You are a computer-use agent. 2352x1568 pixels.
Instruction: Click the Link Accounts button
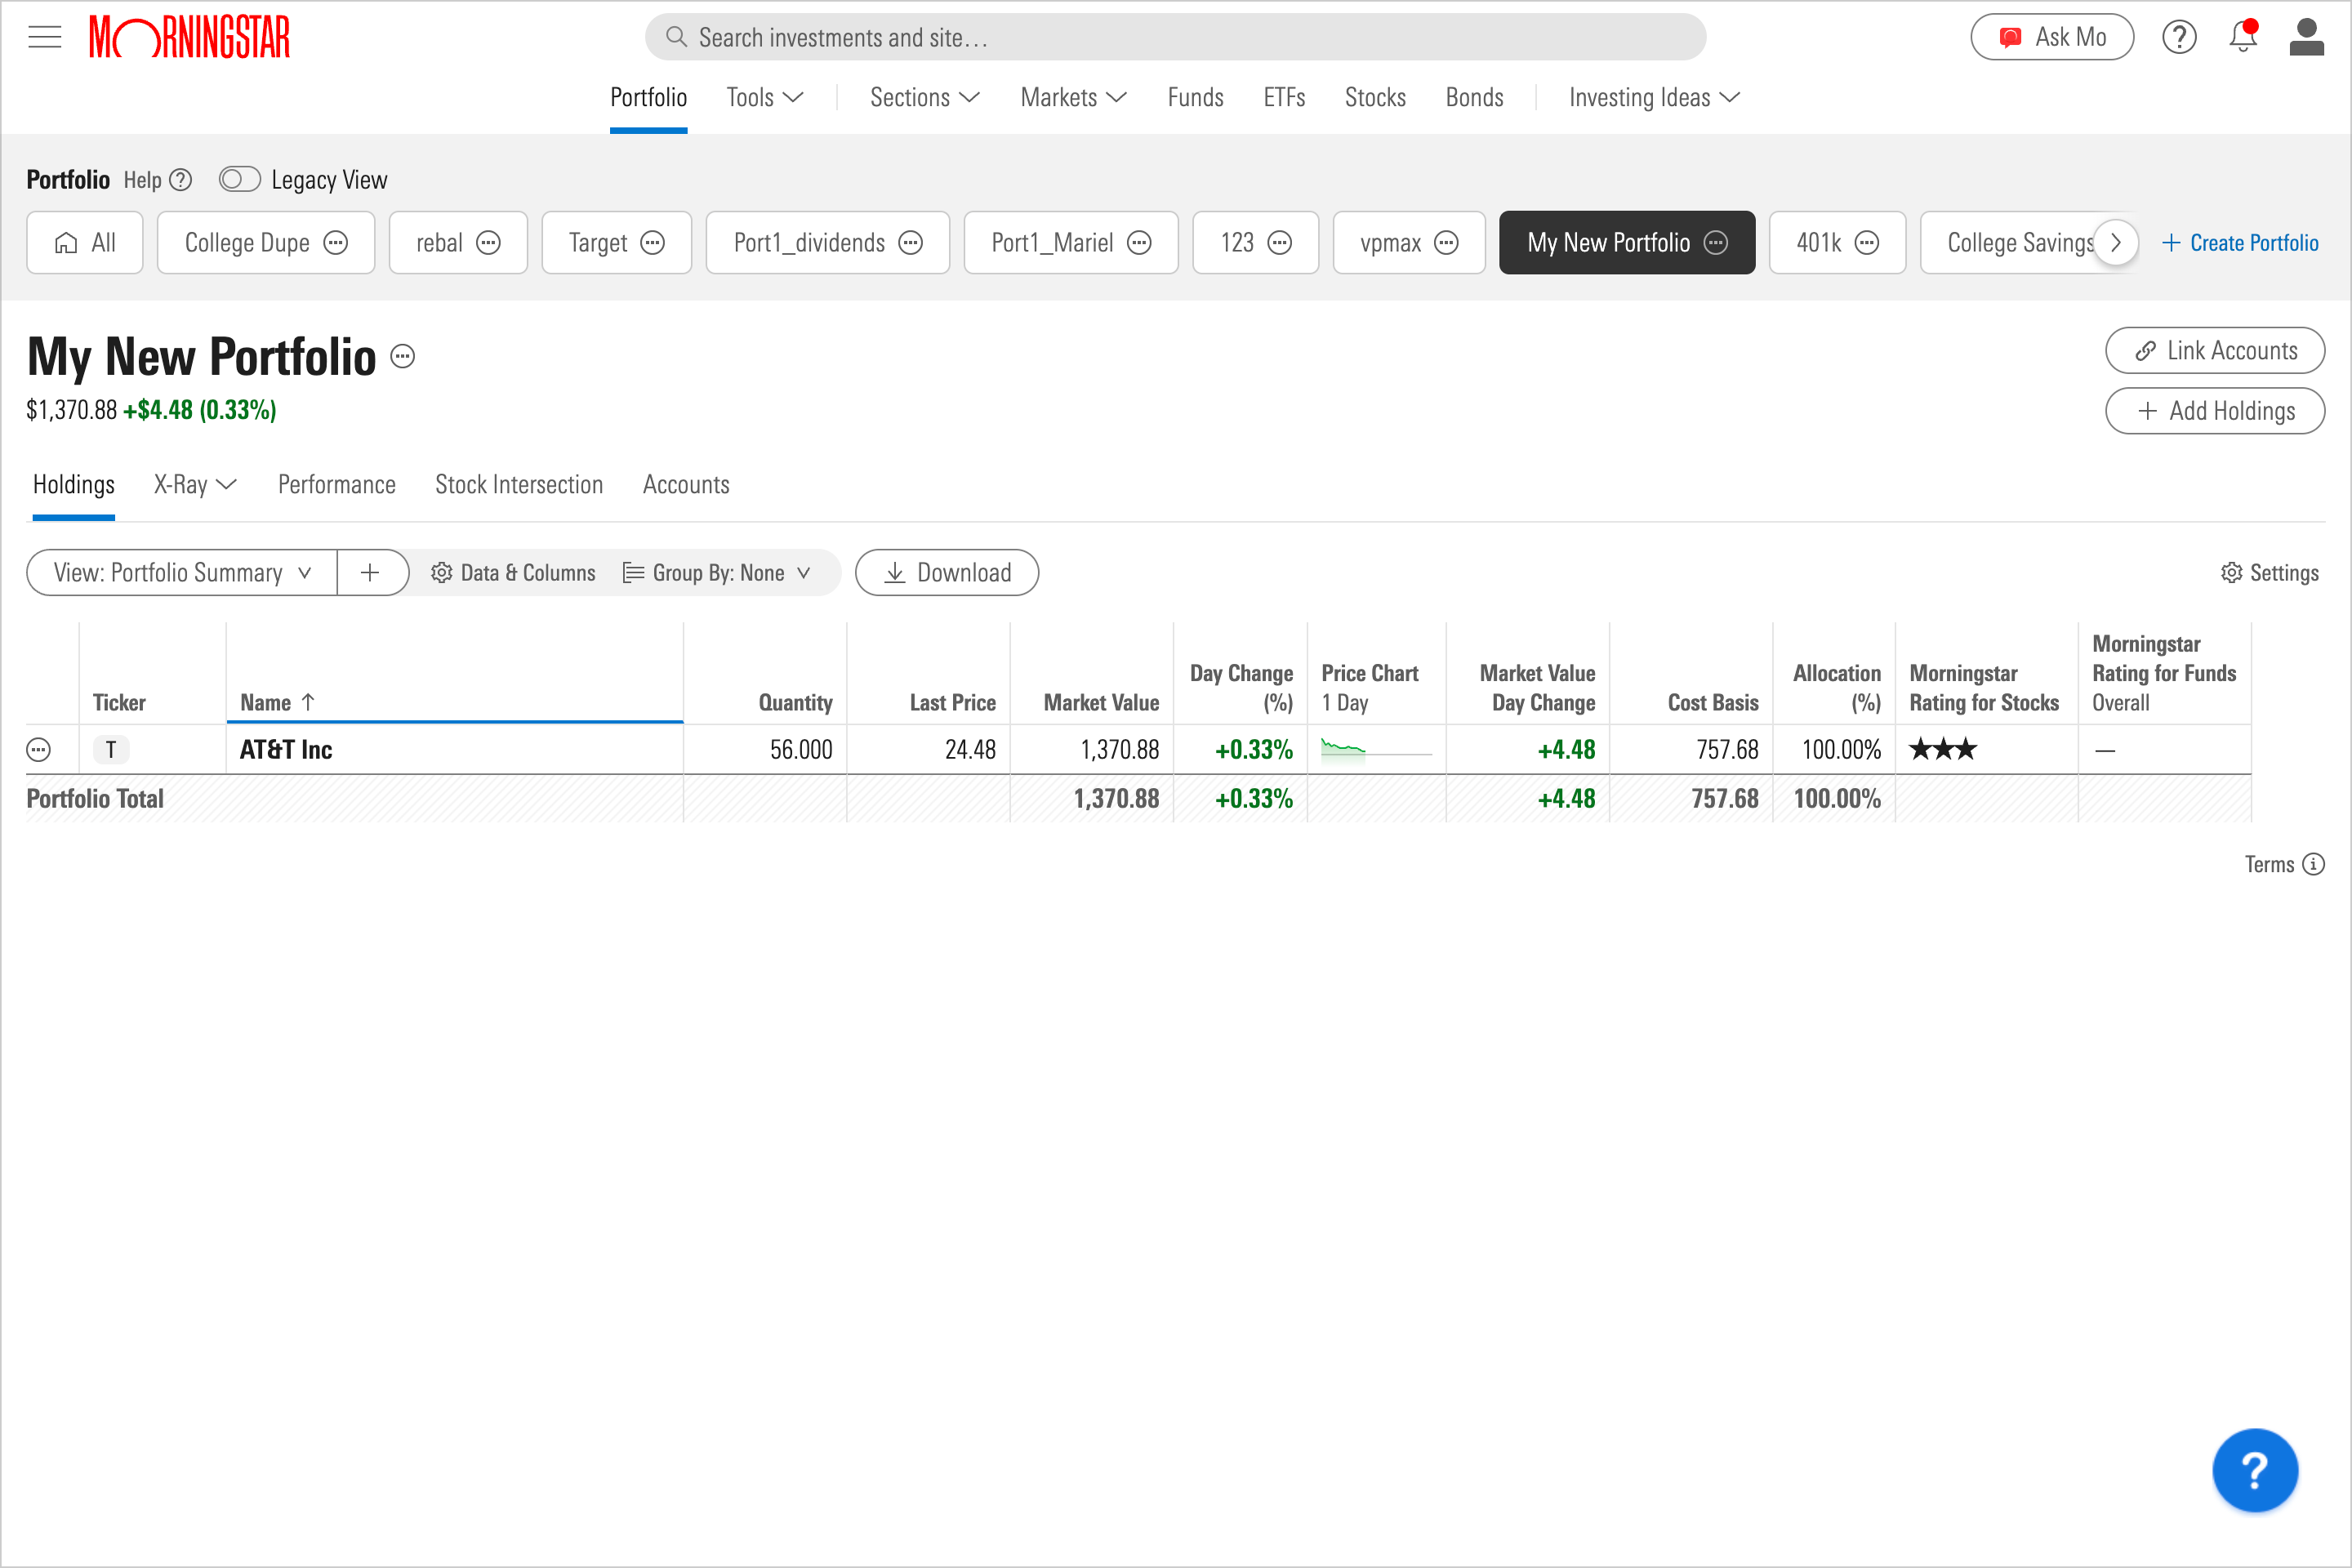coord(2214,351)
